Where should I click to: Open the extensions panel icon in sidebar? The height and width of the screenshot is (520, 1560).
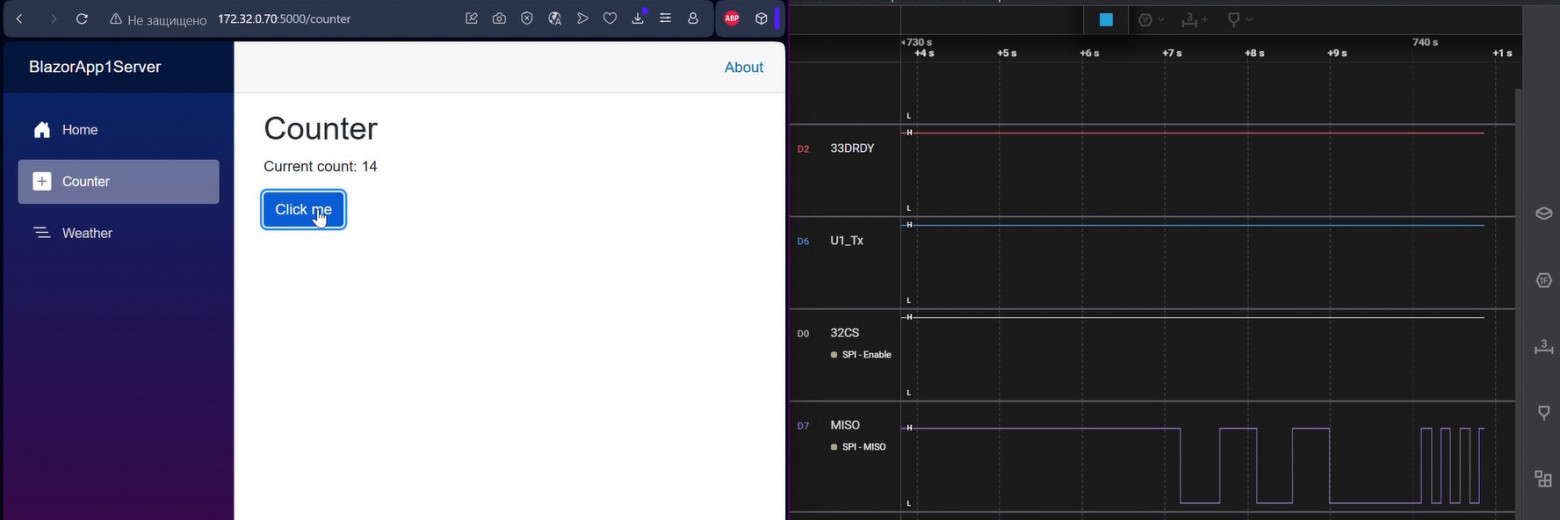1543,479
